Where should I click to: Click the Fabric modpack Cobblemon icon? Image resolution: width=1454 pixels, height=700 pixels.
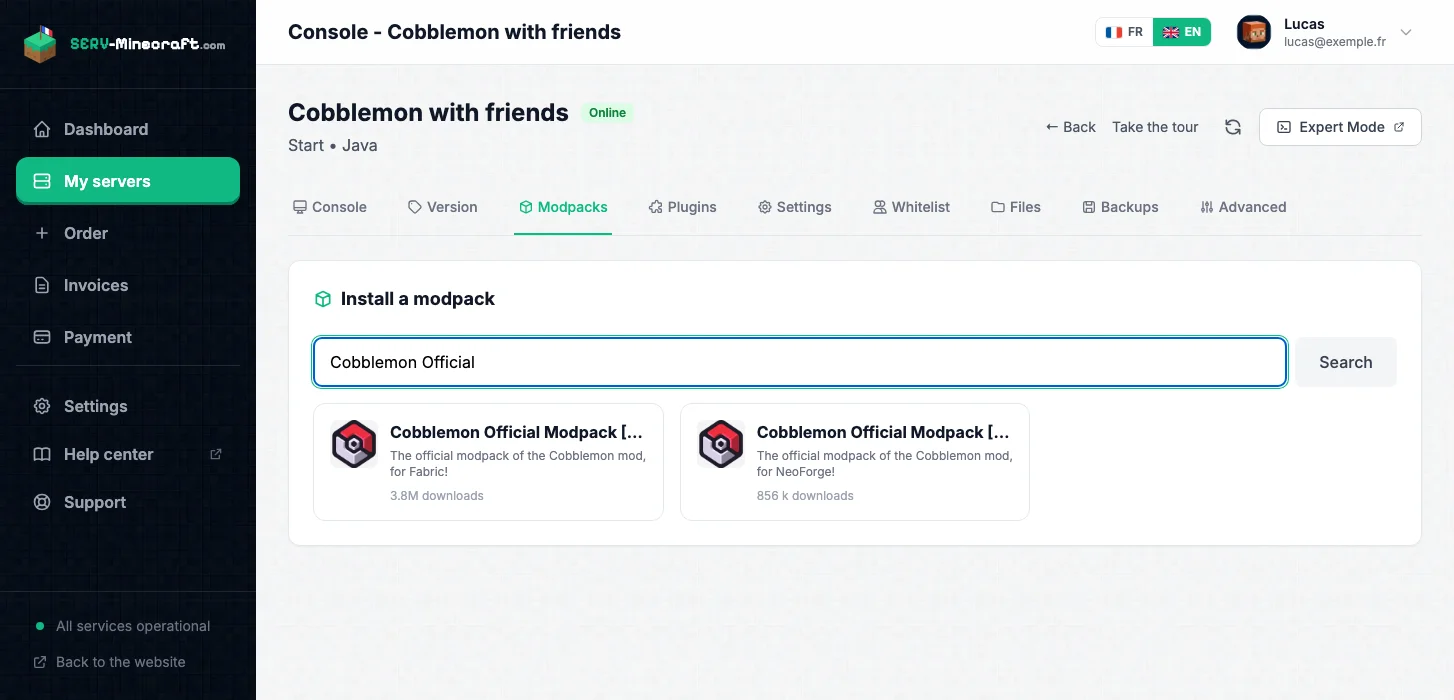pyautogui.click(x=354, y=444)
